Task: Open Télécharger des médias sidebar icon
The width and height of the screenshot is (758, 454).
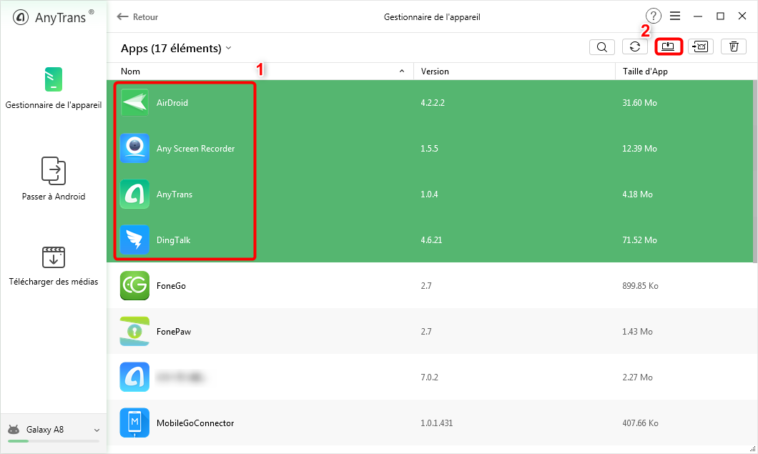Action: 54,257
